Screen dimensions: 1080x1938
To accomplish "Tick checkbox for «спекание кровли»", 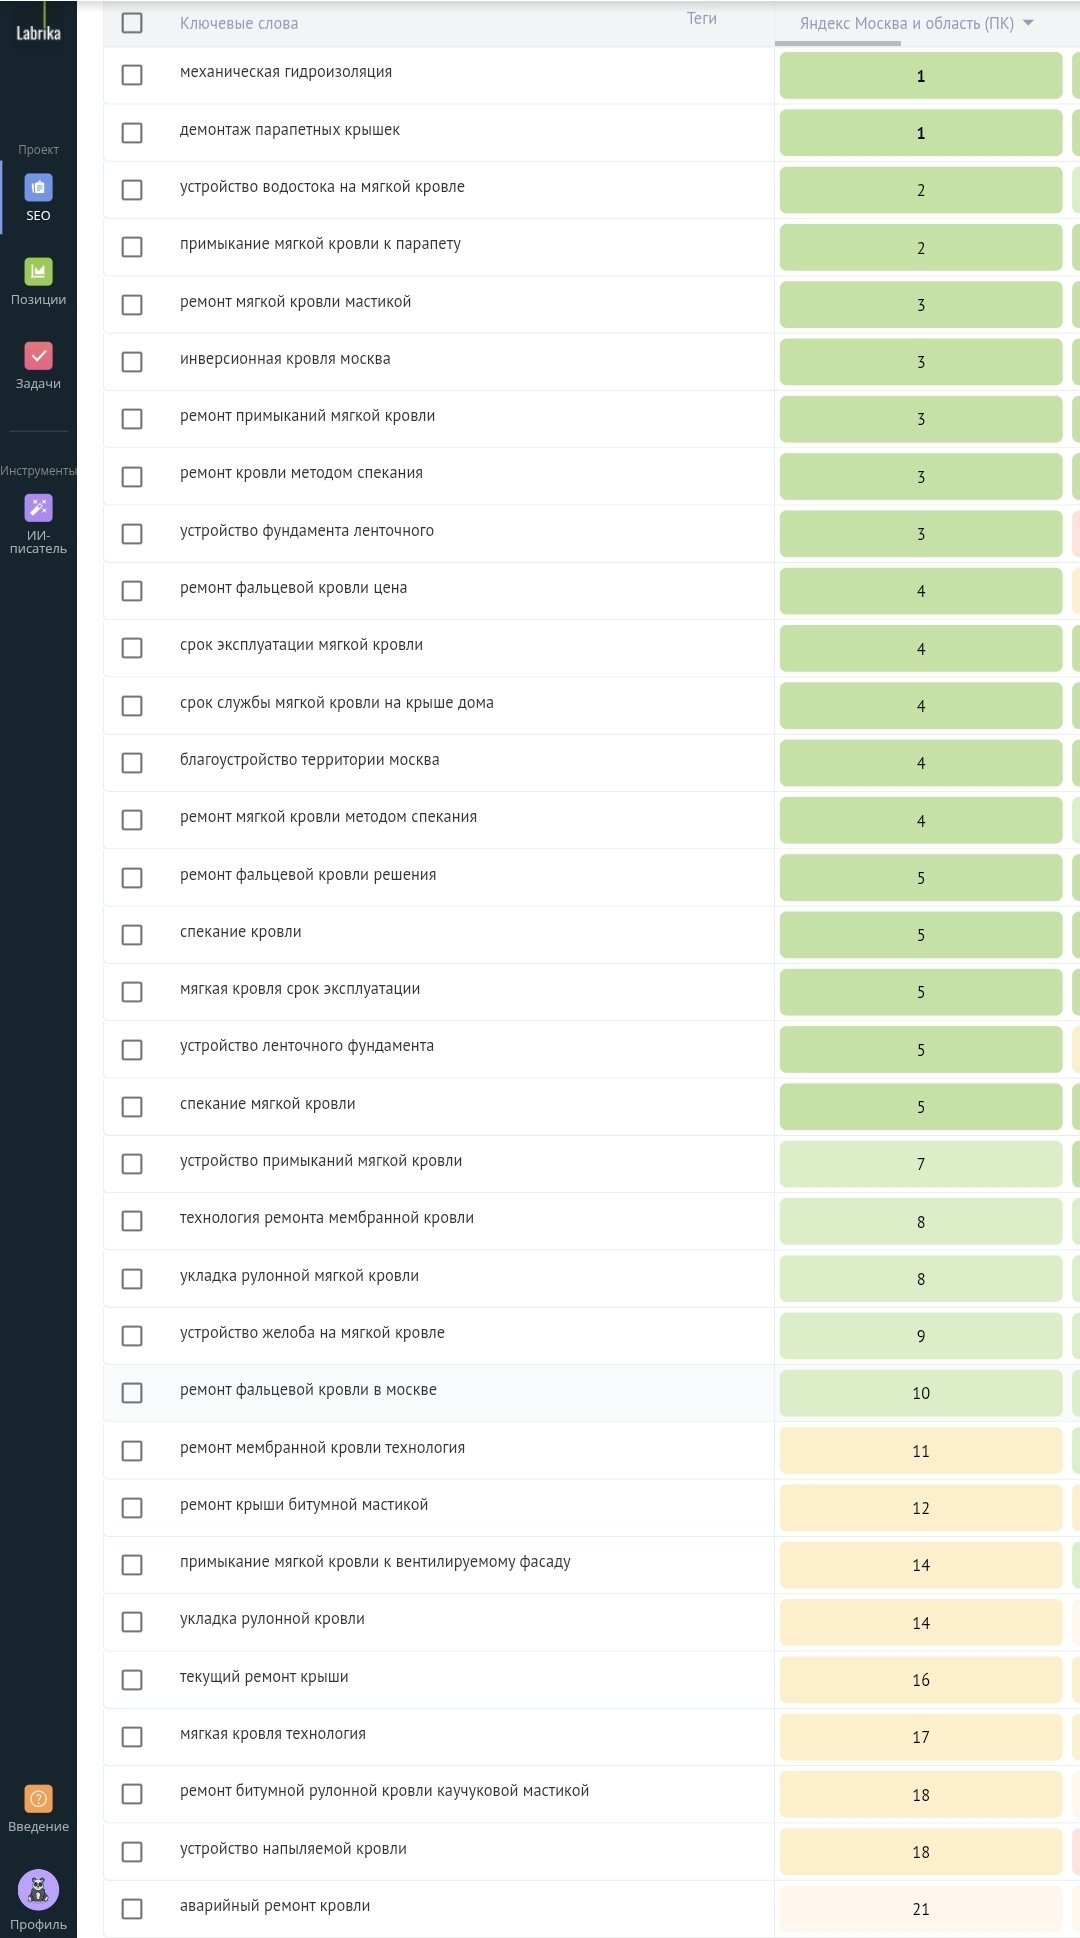I will tap(132, 935).
